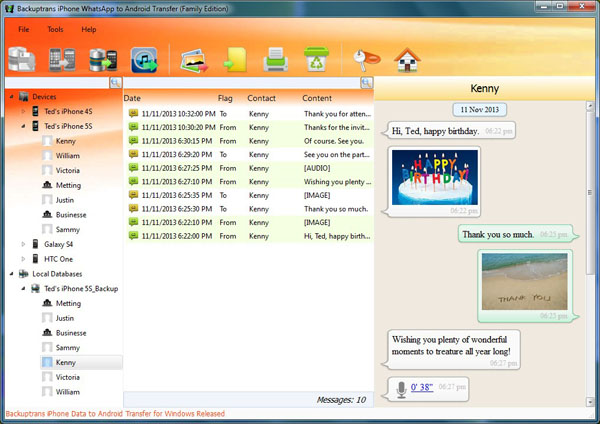
Task: Click the chat preview scrollbar thumb
Action: pyautogui.click(x=590, y=192)
